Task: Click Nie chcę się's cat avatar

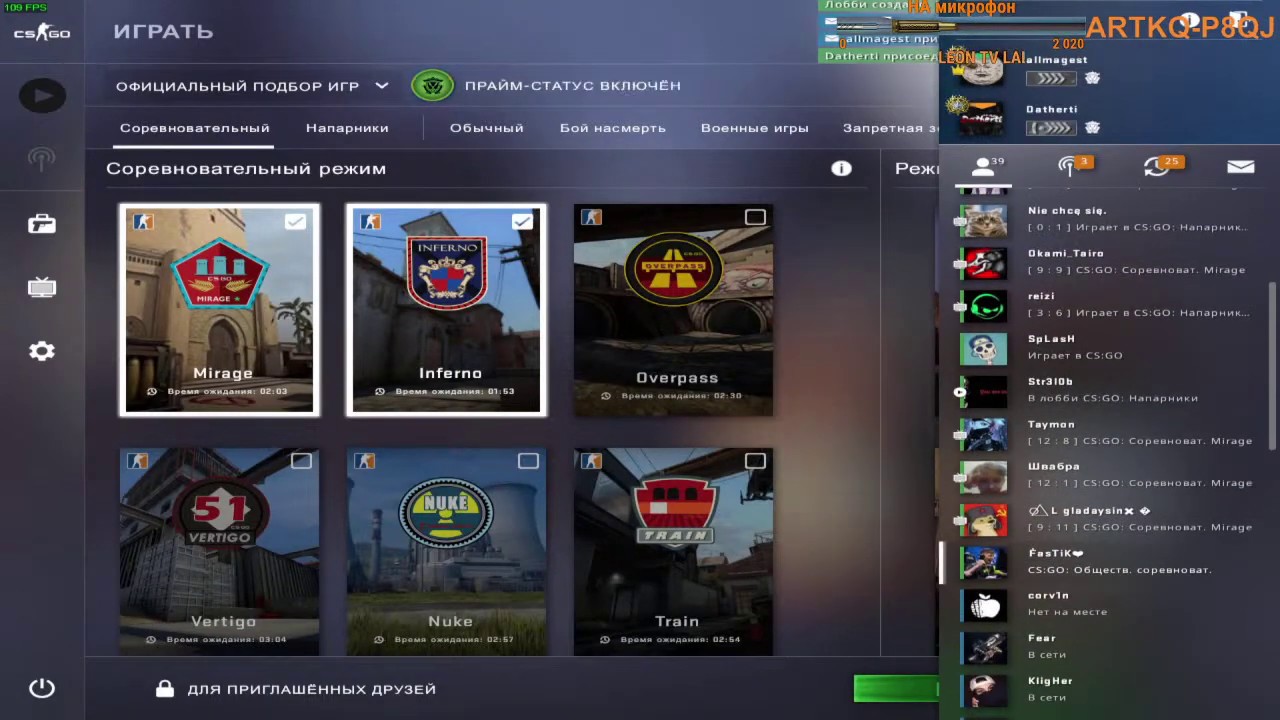Action: pos(984,219)
